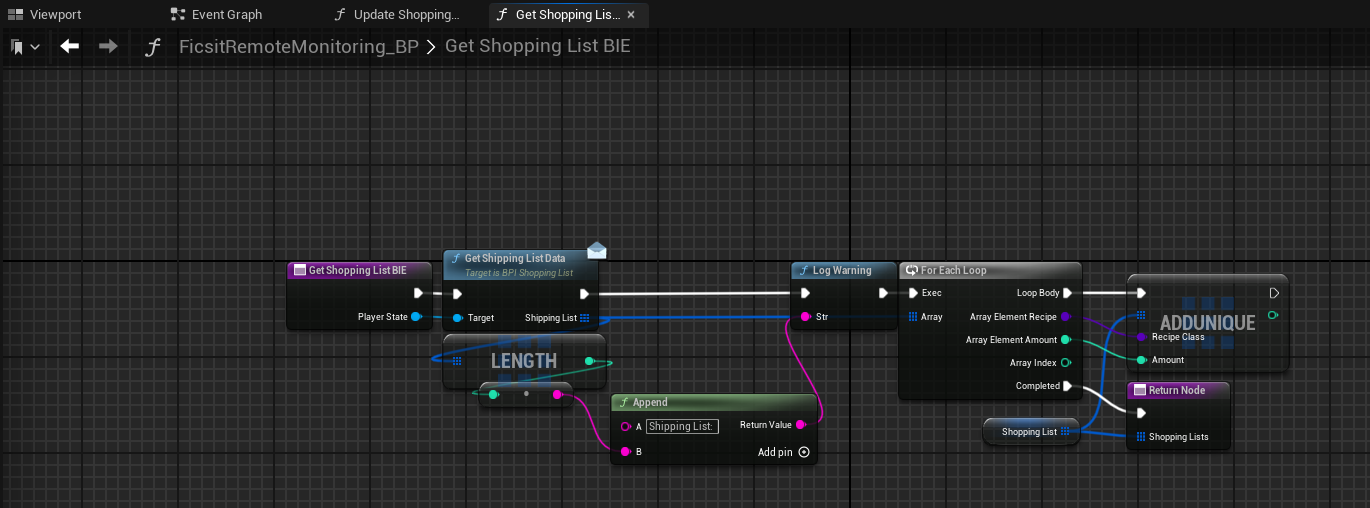Select Get Shopping List BIE entry node title
The width and height of the screenshot is (1370, 508).
(357, 270)
